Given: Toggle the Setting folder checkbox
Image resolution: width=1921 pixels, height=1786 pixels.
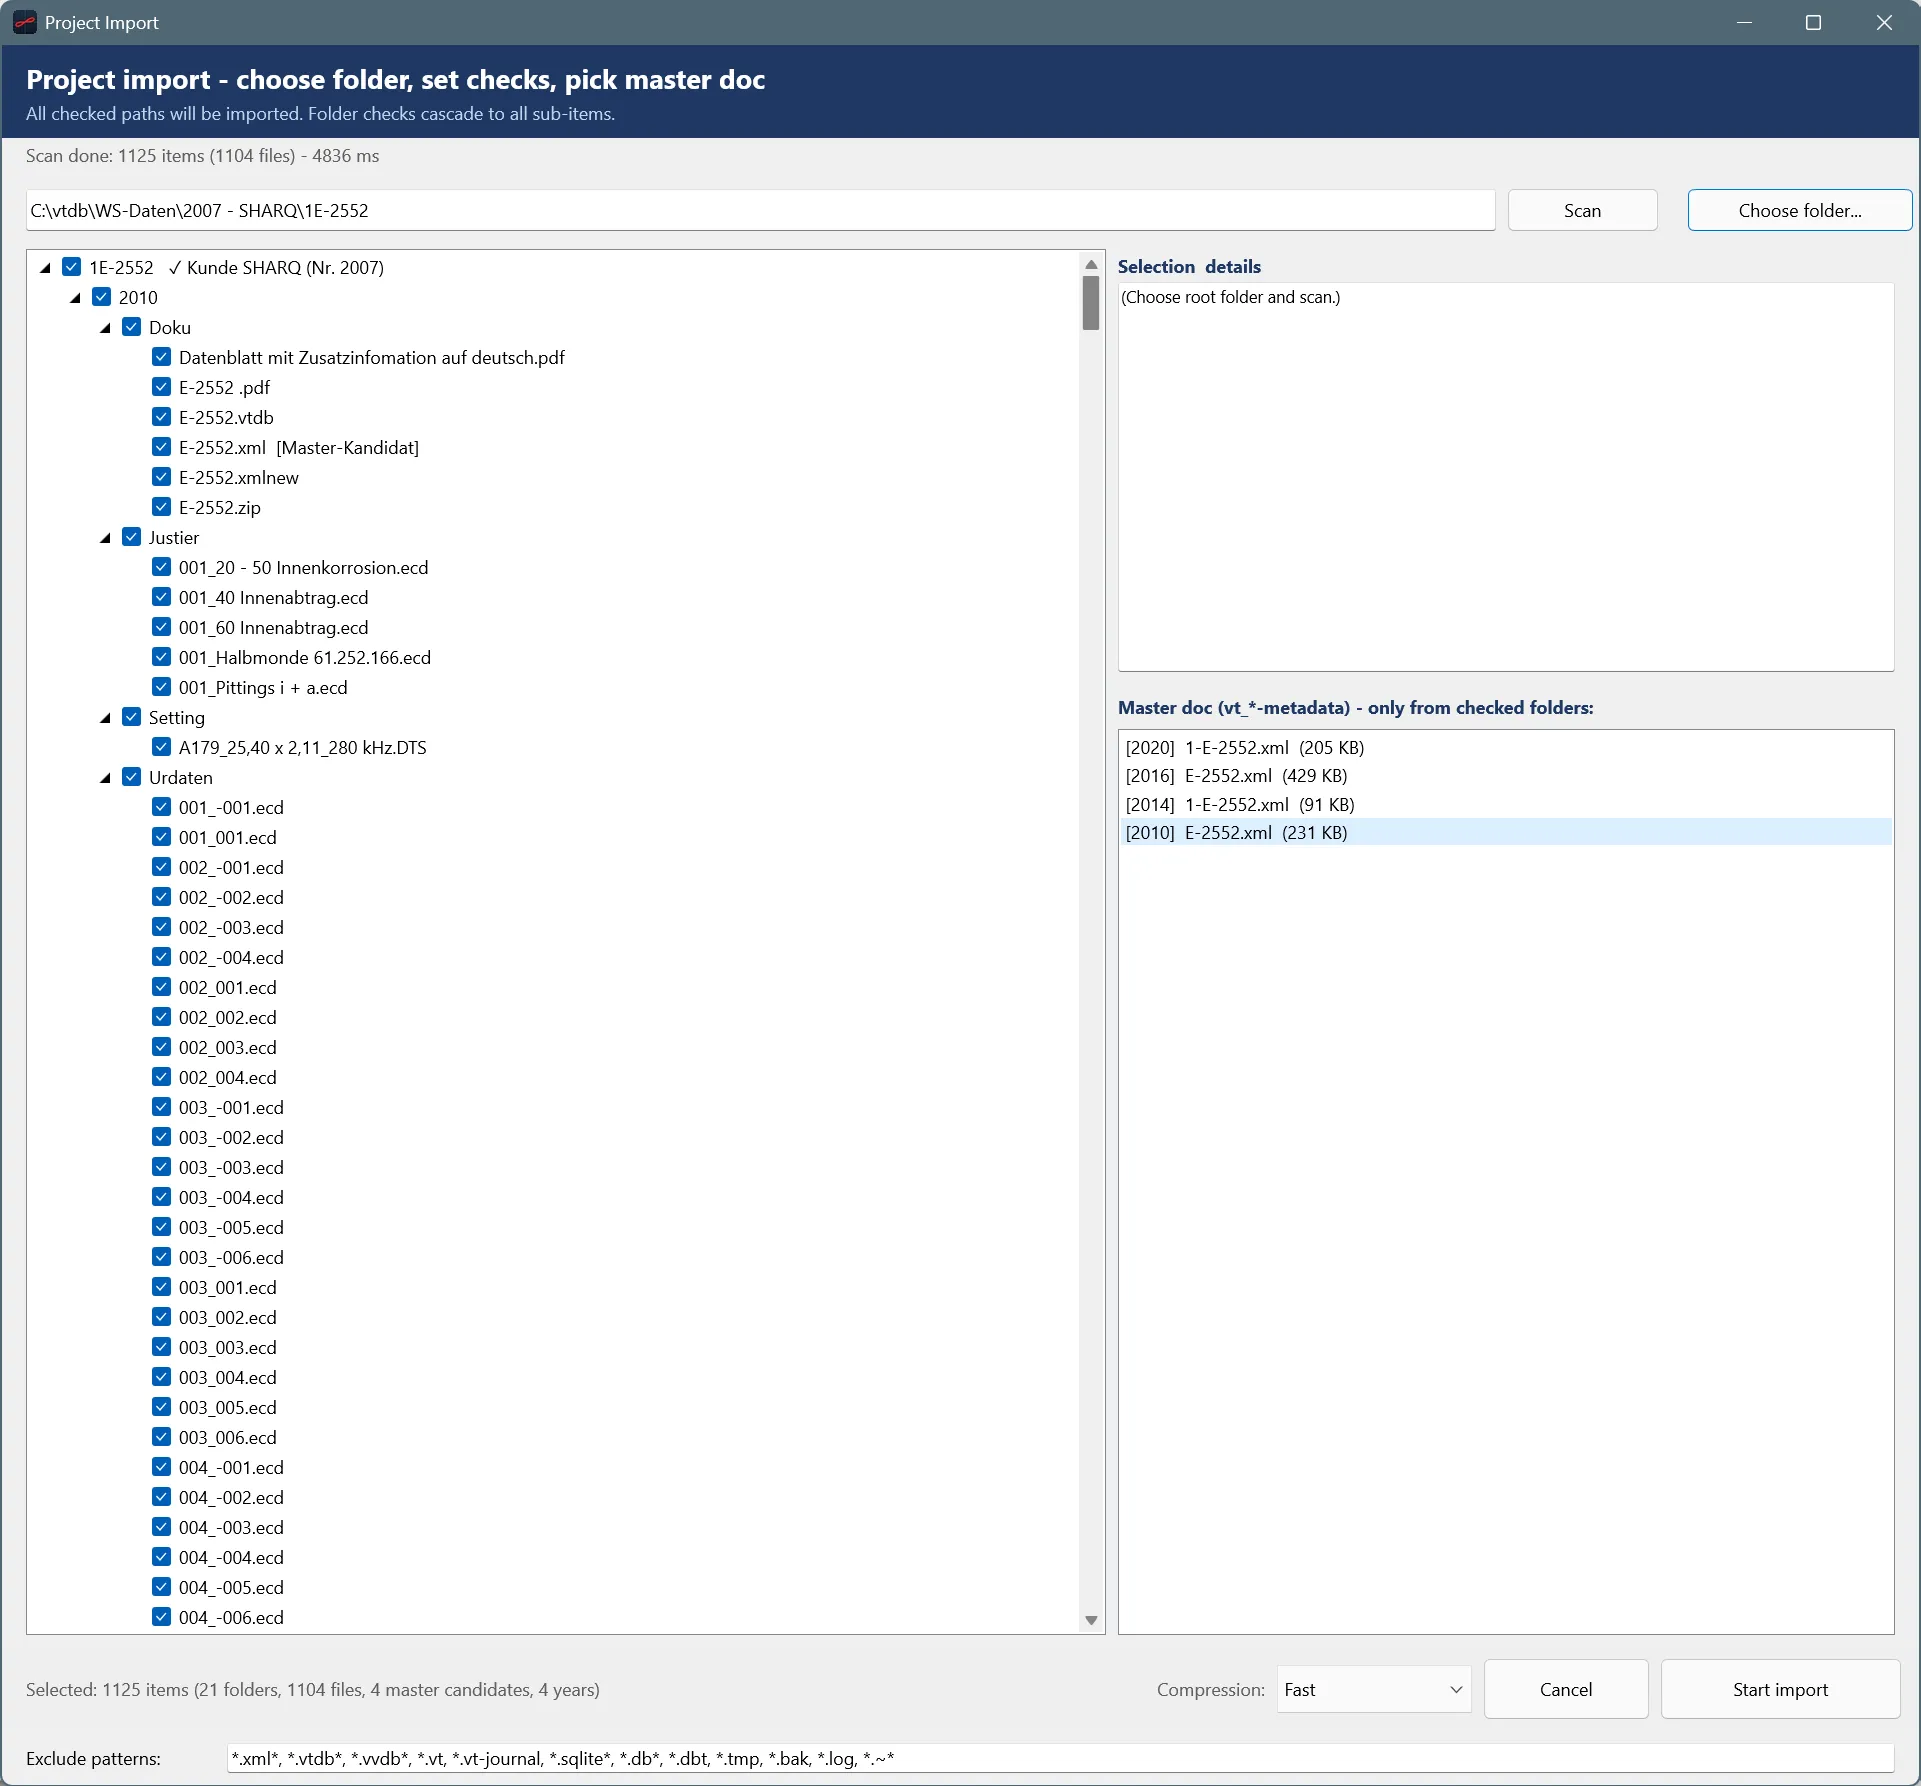Looking at the screenshot, I should click(x=131, y=717).
